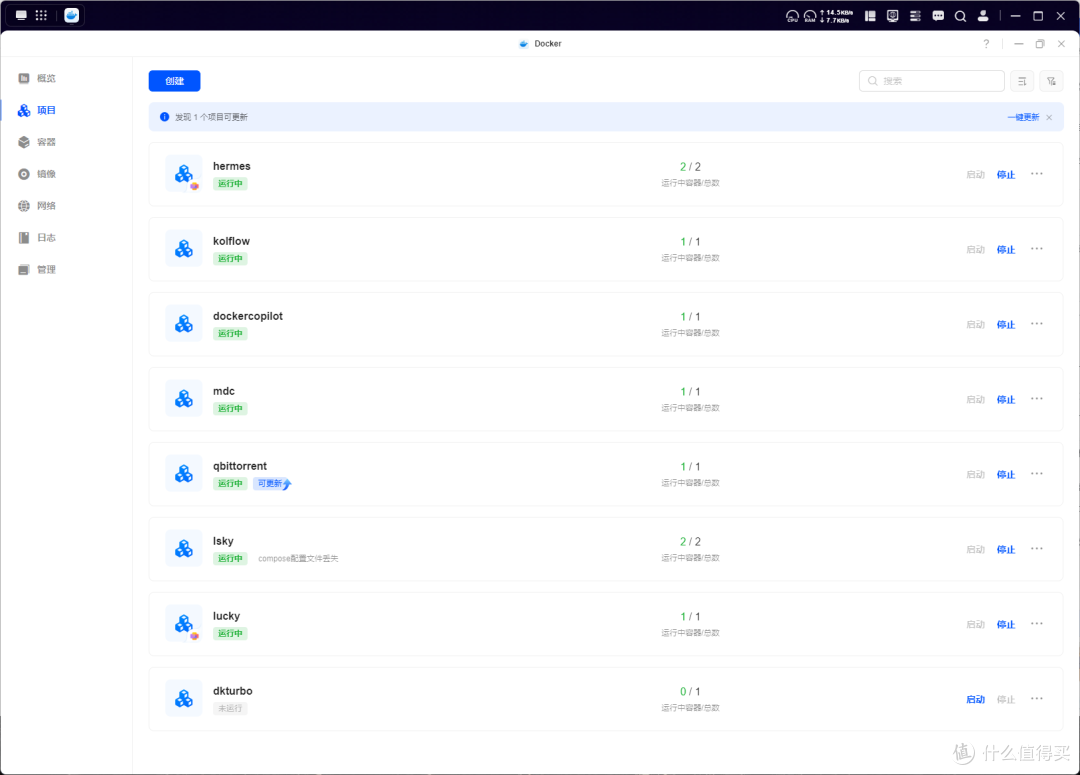
Task: Stop the mdc project
Action: [1006, 400]
